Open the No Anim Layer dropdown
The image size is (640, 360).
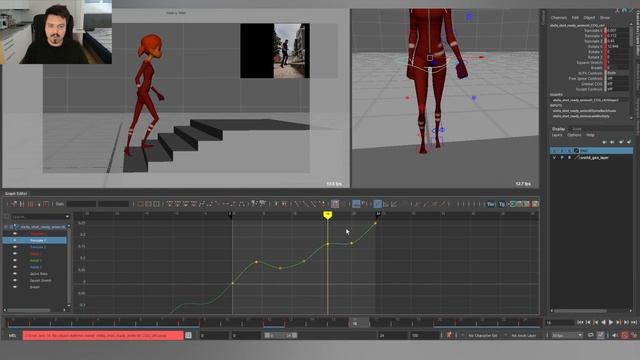[x=524, y=335]
